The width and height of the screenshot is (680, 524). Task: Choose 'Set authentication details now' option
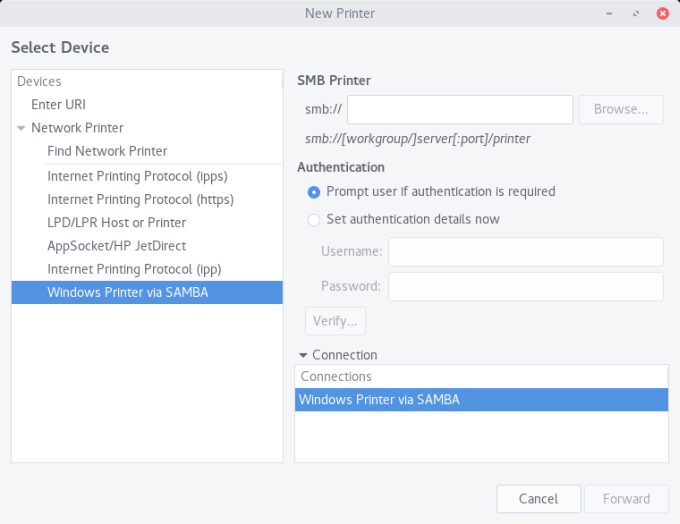(x=314, y=219)
